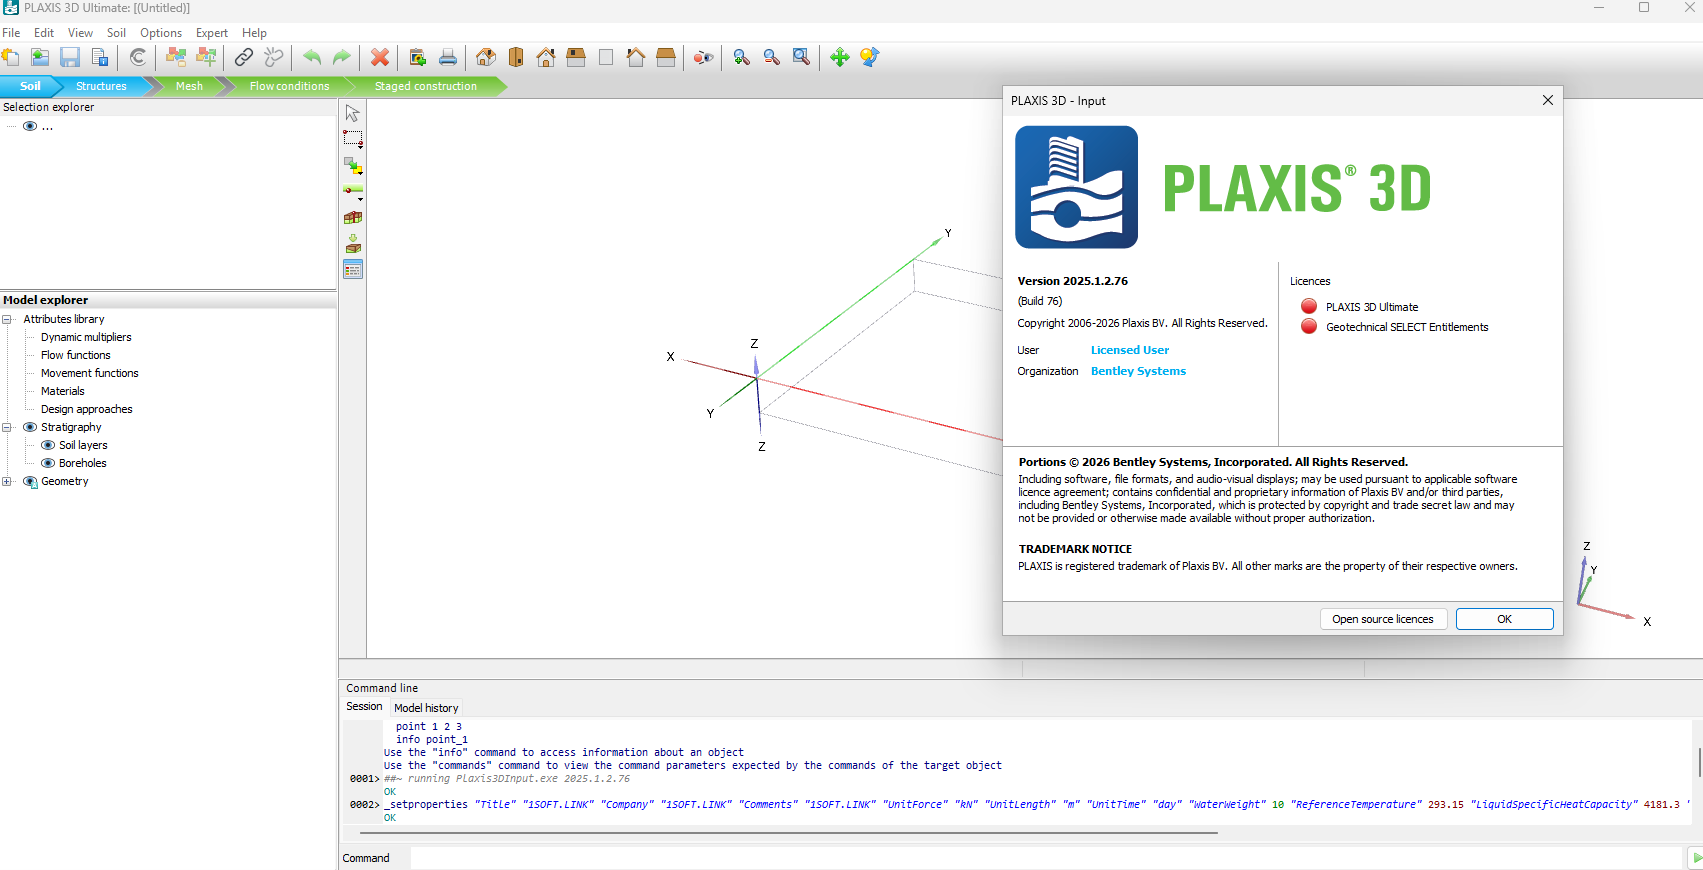The image size is (1703, 870).
Task: Click the command line horizontal scrollbar
Action: (x=788, y=832)
